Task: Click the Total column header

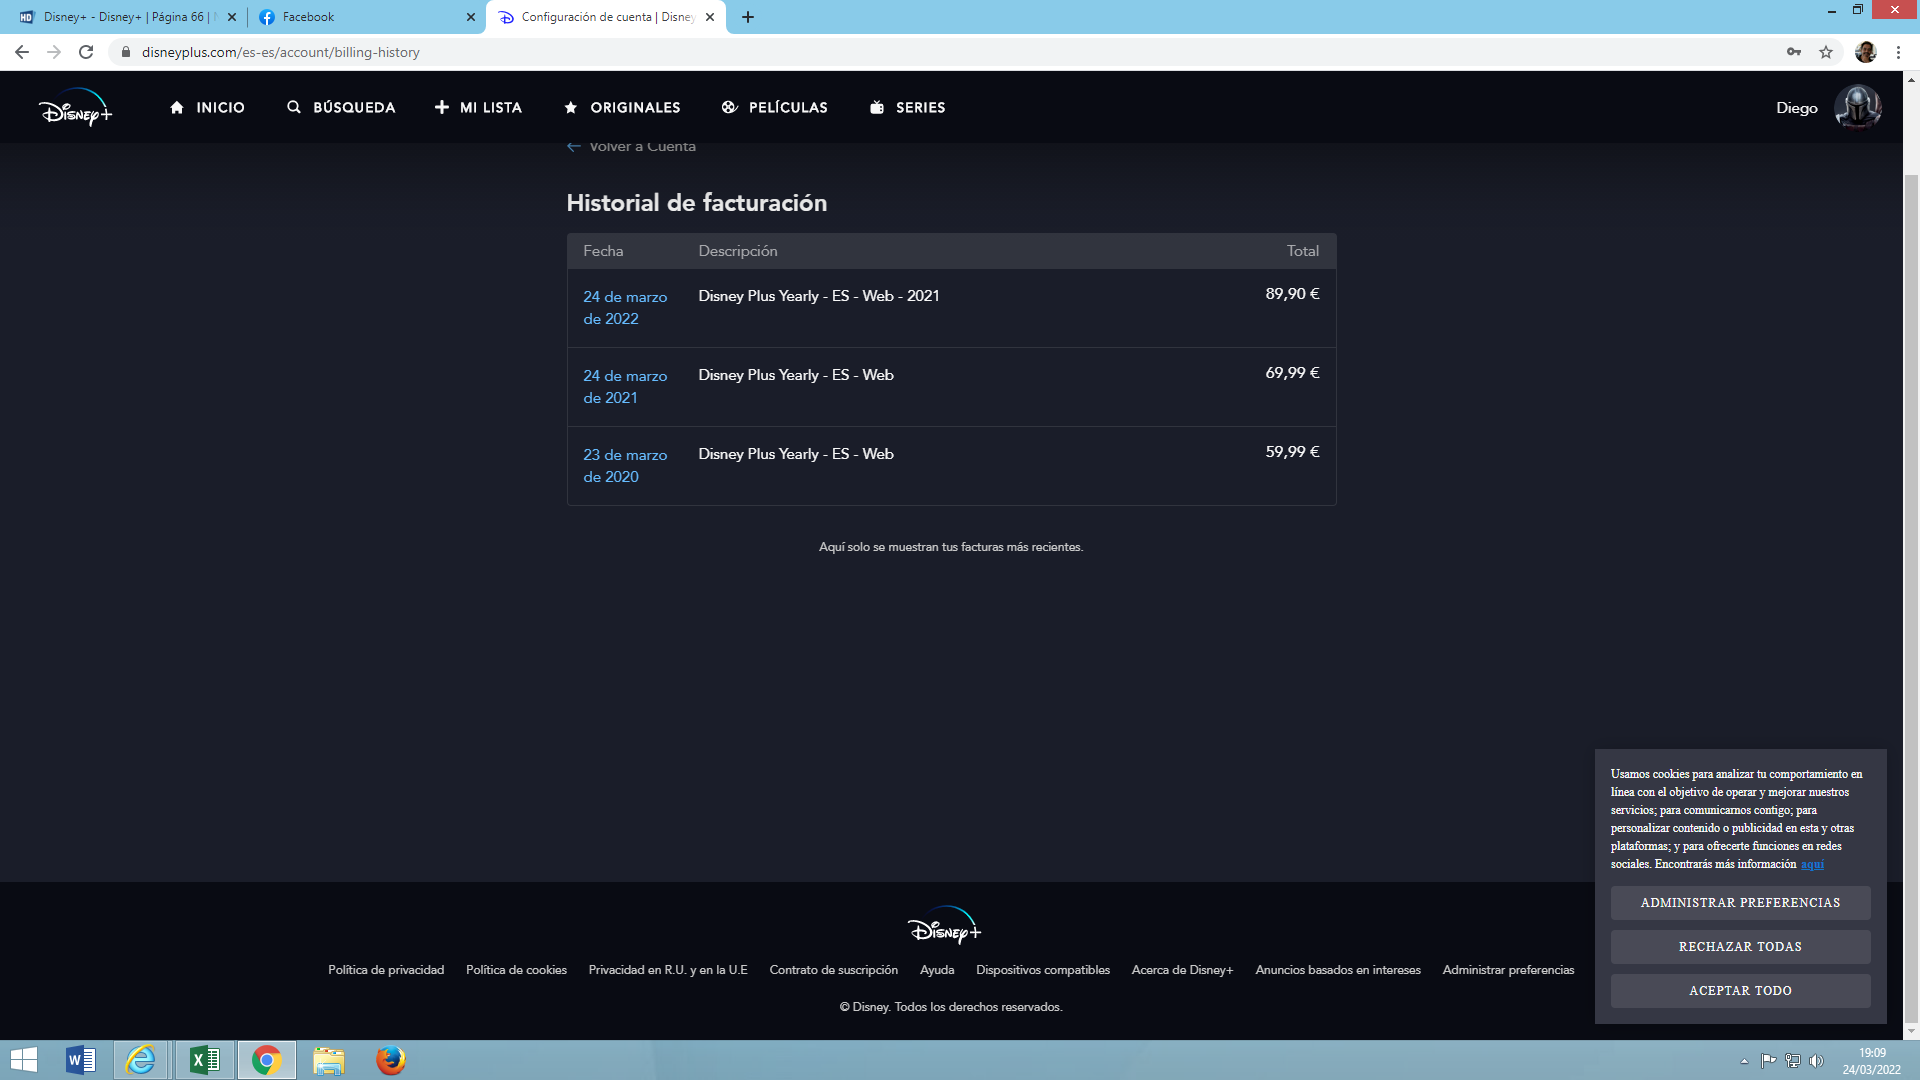Action: pyautogui.click(x=1302, y=251)
